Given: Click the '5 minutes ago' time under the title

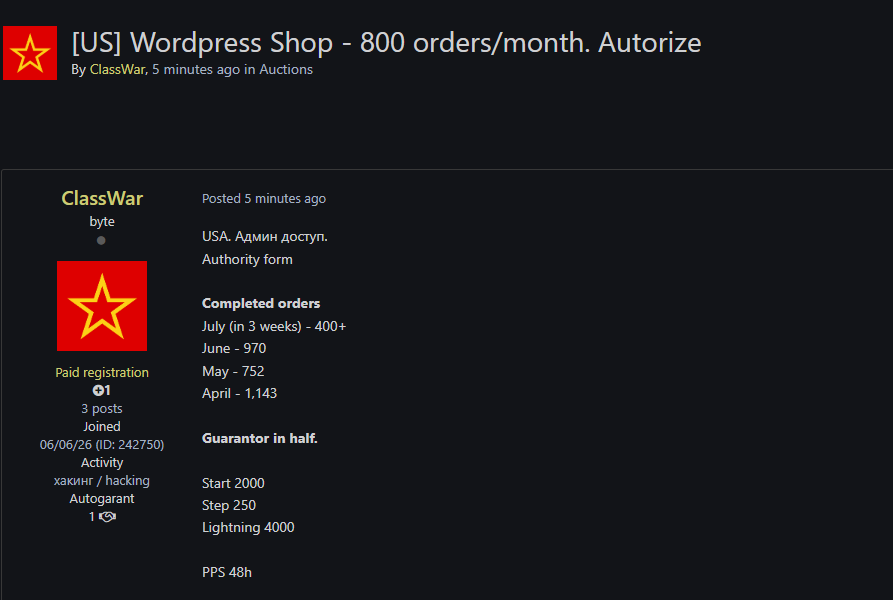Looking at the screenshot, I should pyautogui.click(x=196, y=69).
